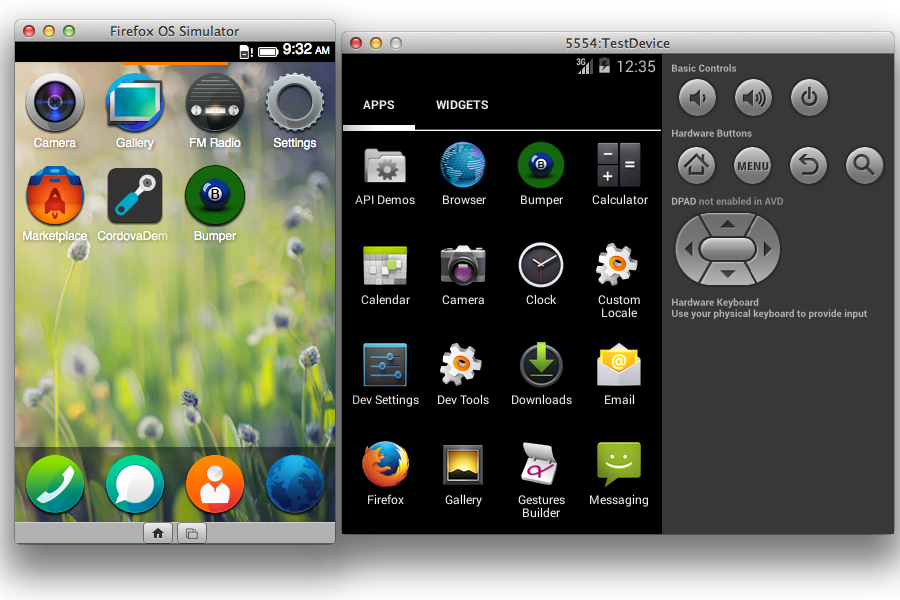The height and width of the screenshot is (600, 900).
Task: Click hardware MENU button
Action: coord(753,166)
